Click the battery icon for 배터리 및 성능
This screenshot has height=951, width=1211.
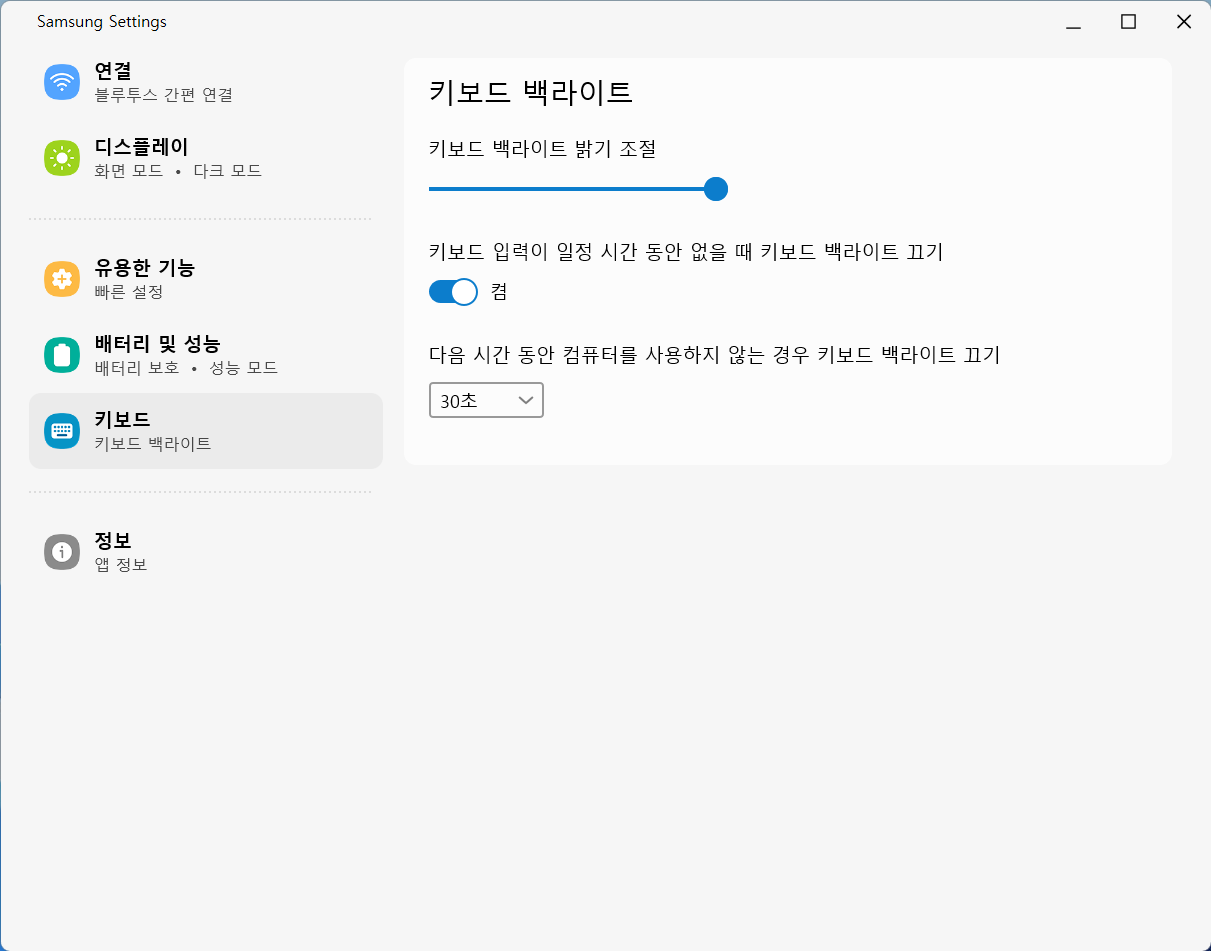(x=62, y=355)
